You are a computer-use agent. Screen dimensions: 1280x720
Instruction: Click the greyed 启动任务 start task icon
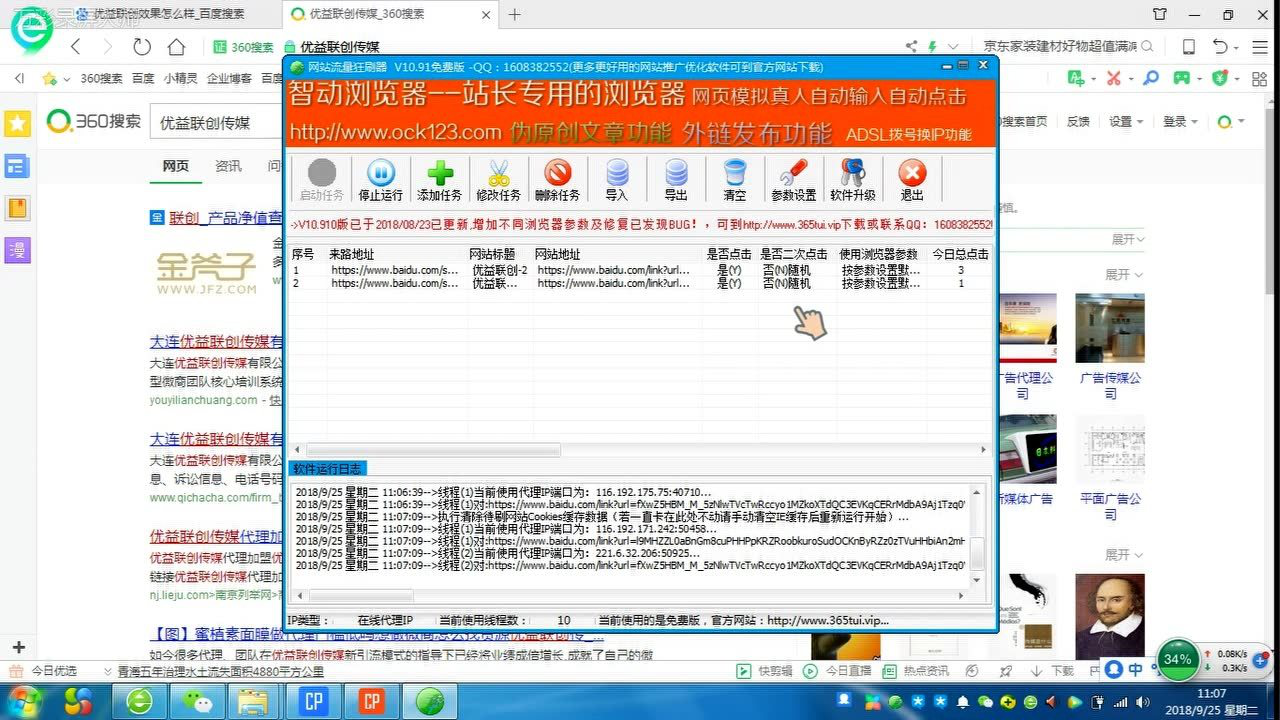[321, 180]
